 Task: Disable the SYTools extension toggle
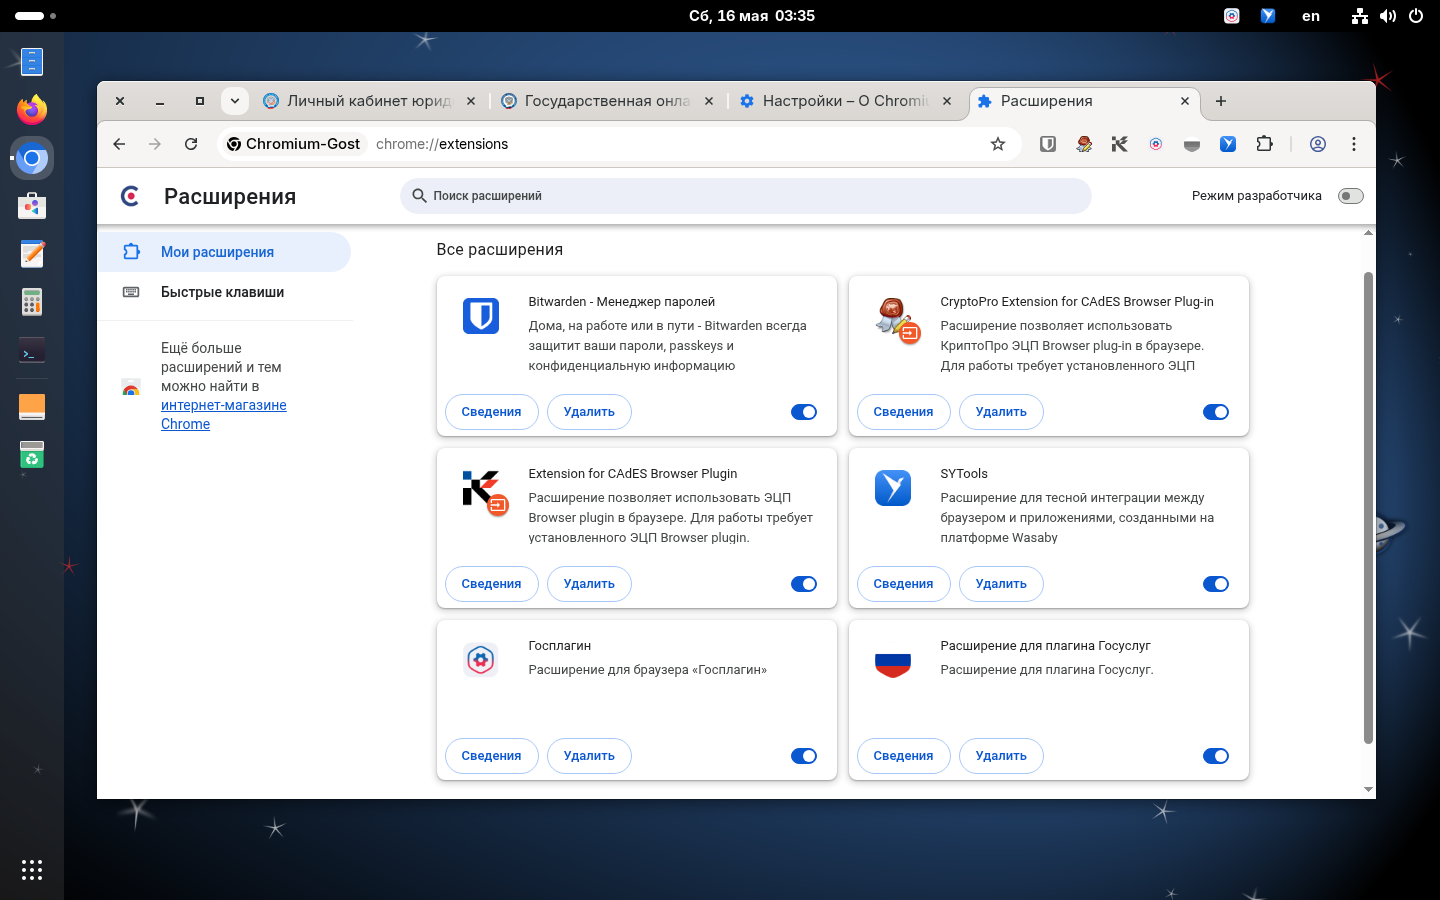tap(1216, 584)
